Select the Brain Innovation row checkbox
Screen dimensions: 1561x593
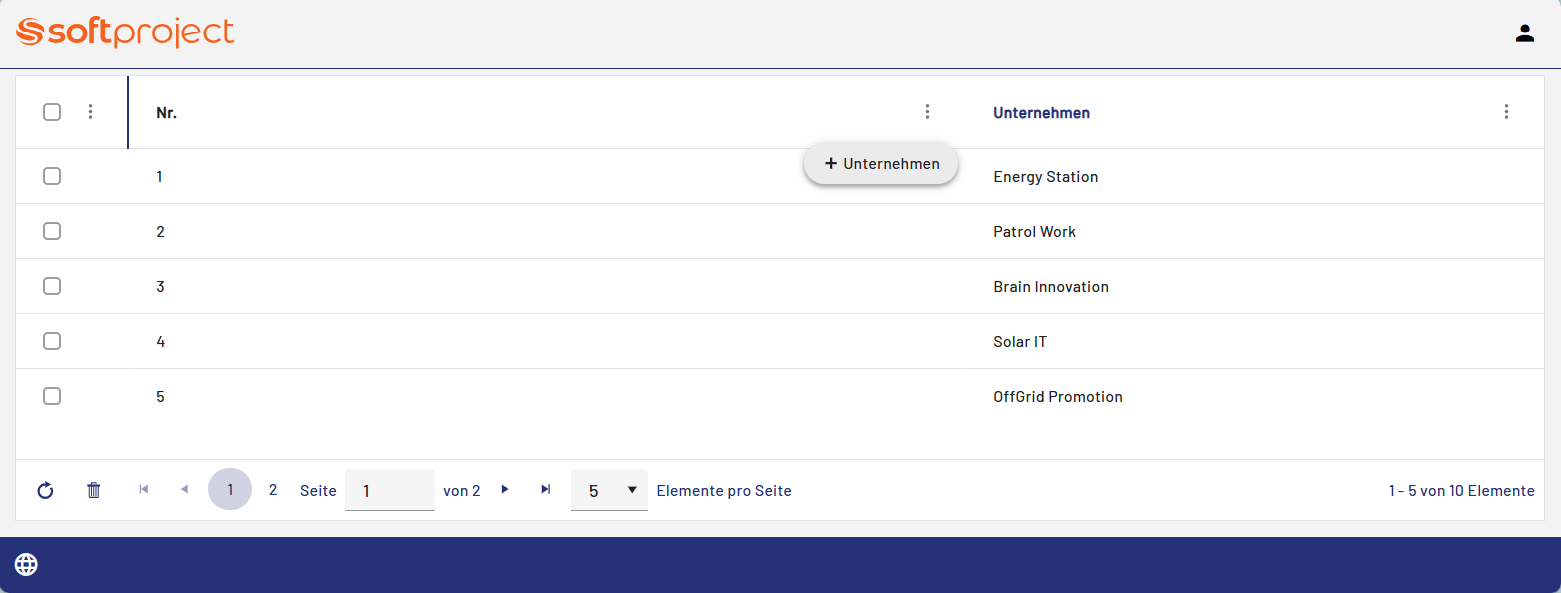pyautogui.click(x=52, y=286)
